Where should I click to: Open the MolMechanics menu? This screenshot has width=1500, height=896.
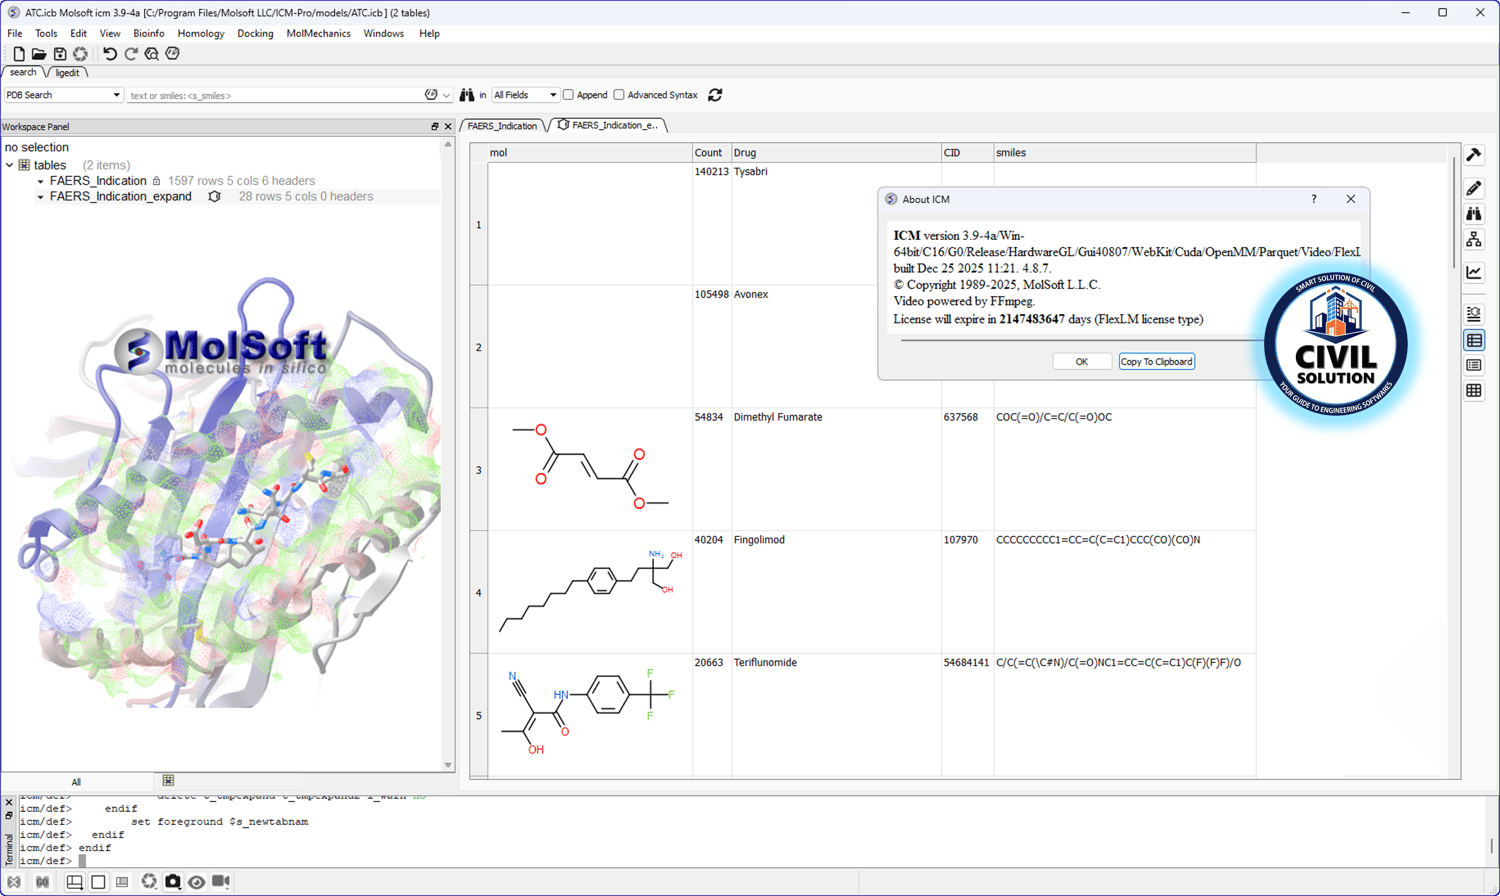[318, 34]
